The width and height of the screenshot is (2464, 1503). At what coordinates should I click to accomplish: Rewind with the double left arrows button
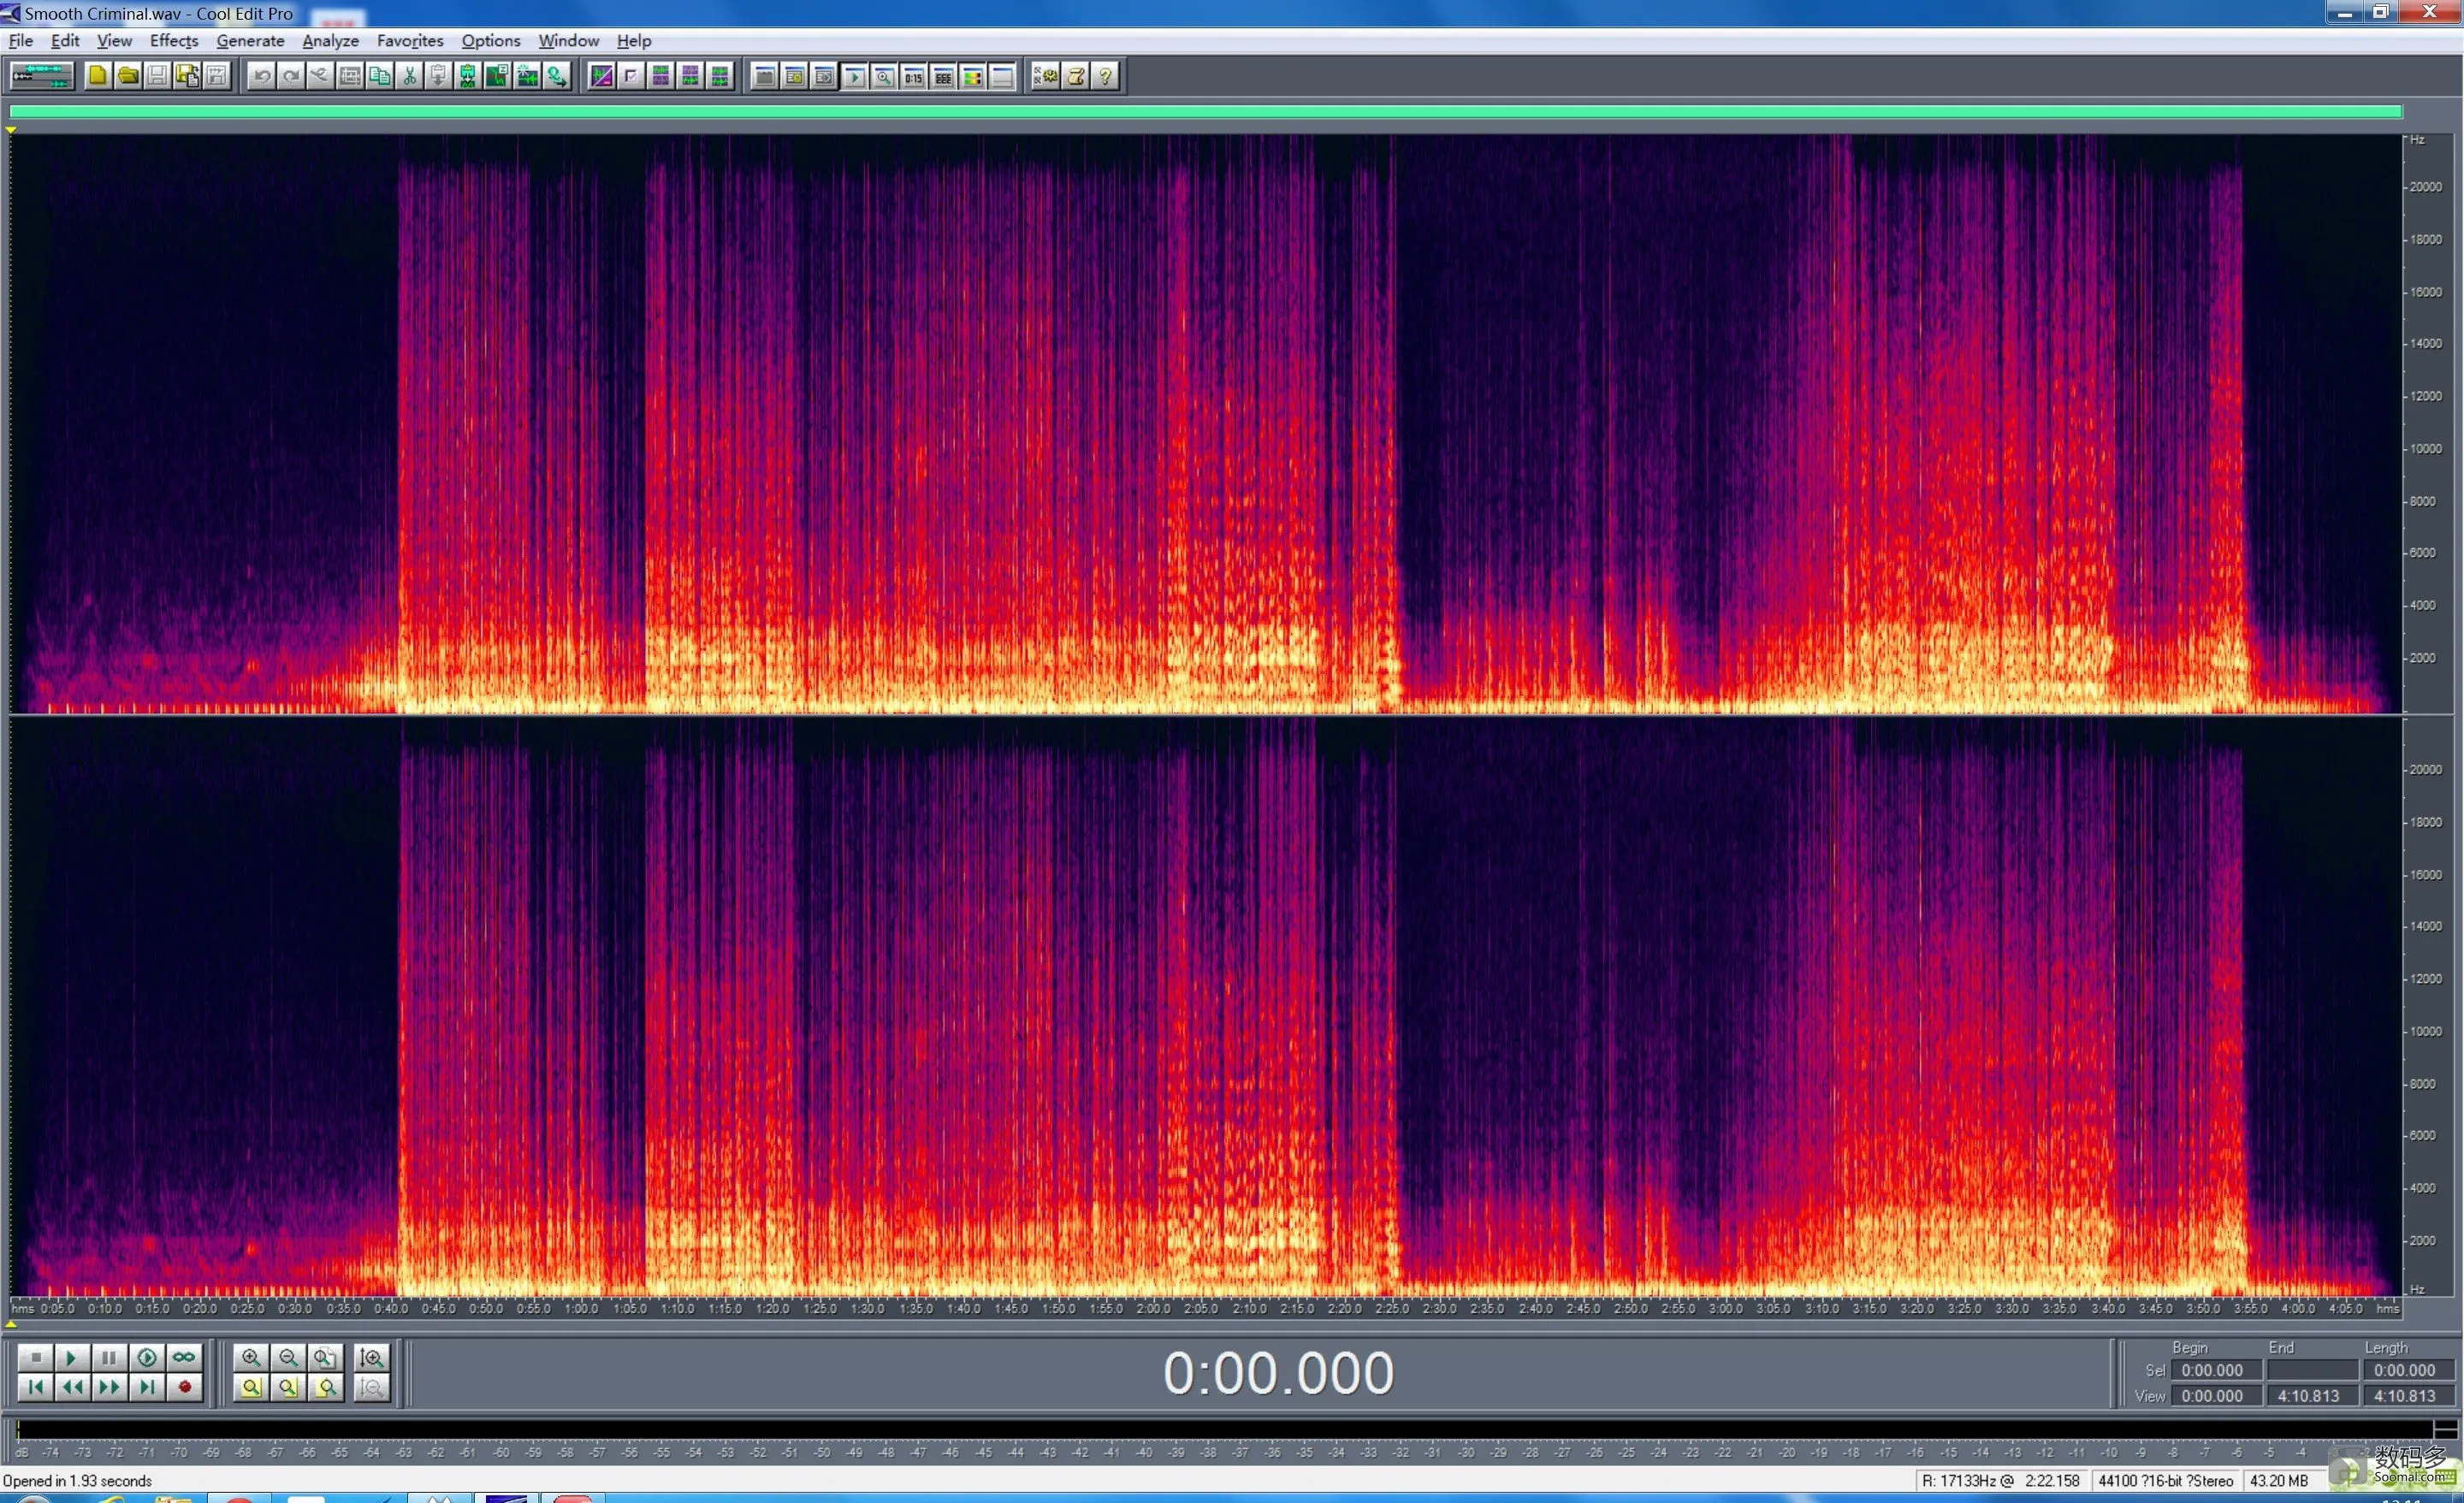point(72,1387)
